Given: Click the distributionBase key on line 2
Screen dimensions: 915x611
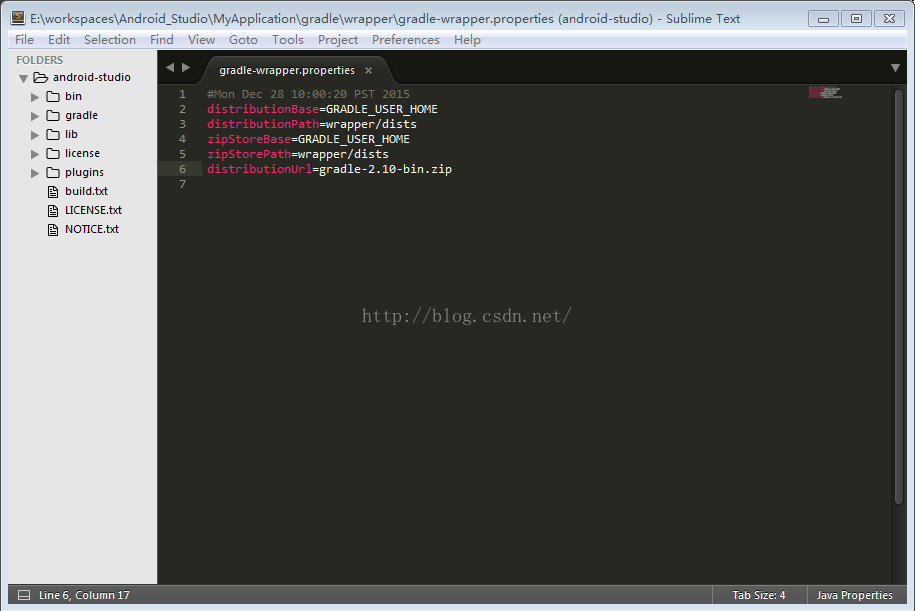Looking at the screenshot, I should coord(263,109).
